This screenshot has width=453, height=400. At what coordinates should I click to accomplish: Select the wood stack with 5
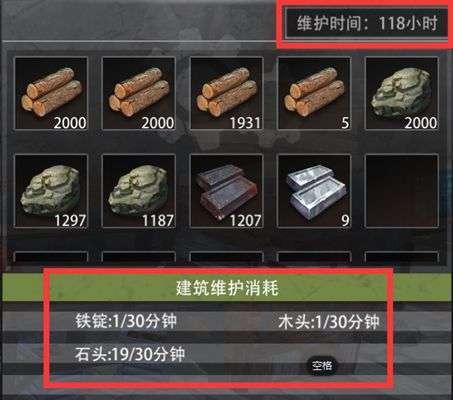[314, 93]
